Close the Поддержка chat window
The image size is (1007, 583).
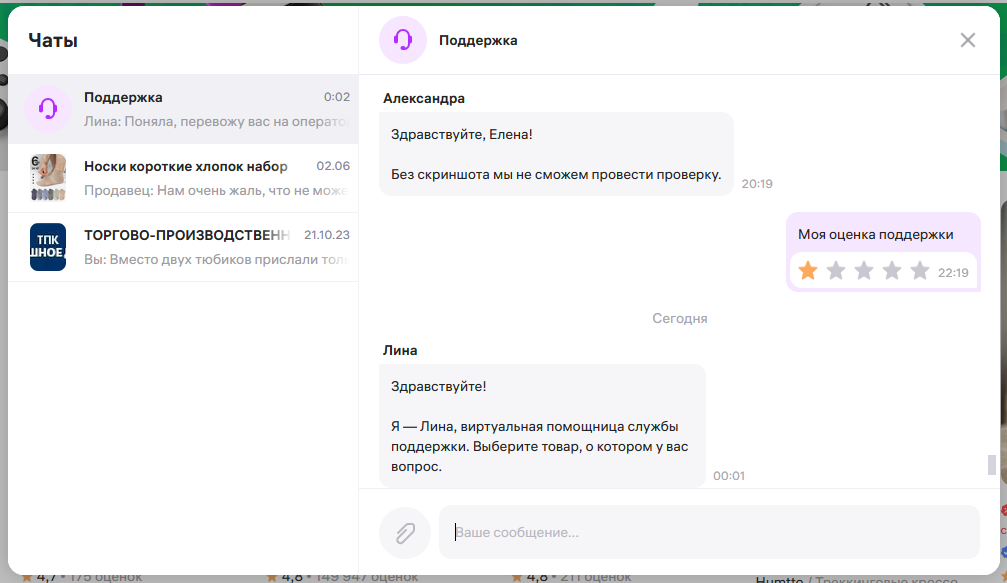(x=967, y=40)
